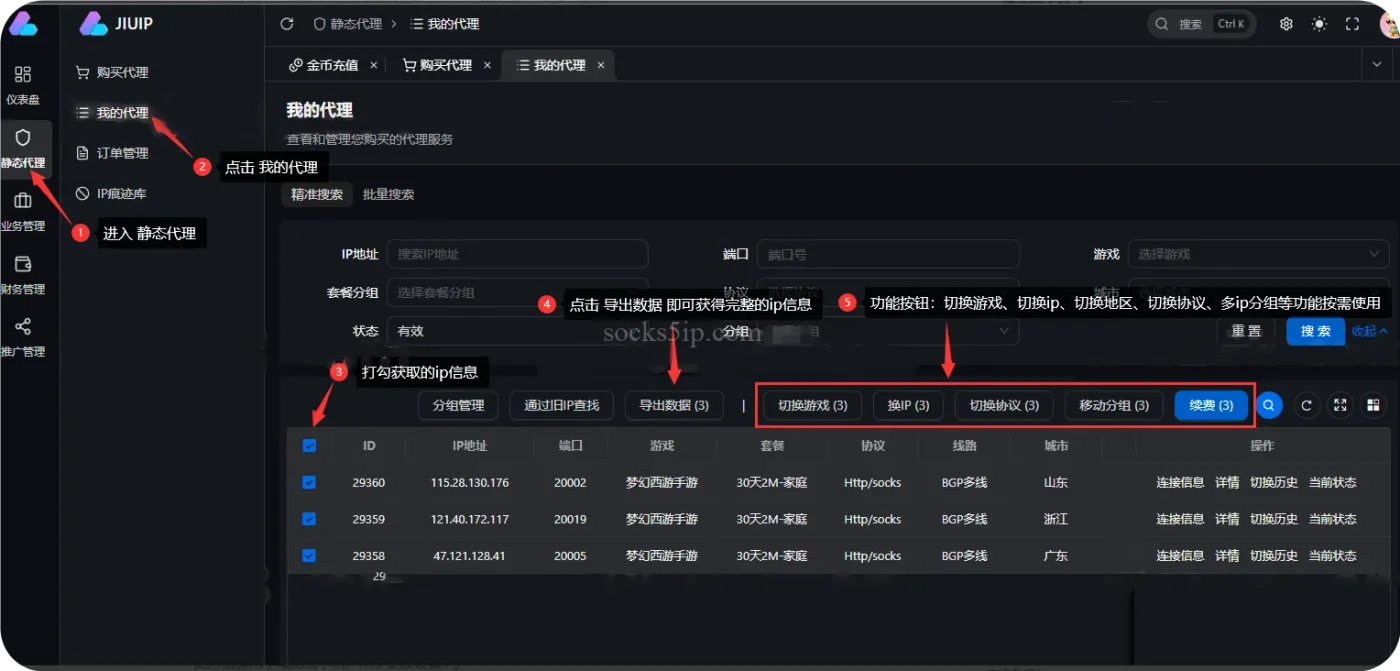Open the tab list chevron dropdown
The height and width of the screenshot is (671, 1400).
[1376, 65]
